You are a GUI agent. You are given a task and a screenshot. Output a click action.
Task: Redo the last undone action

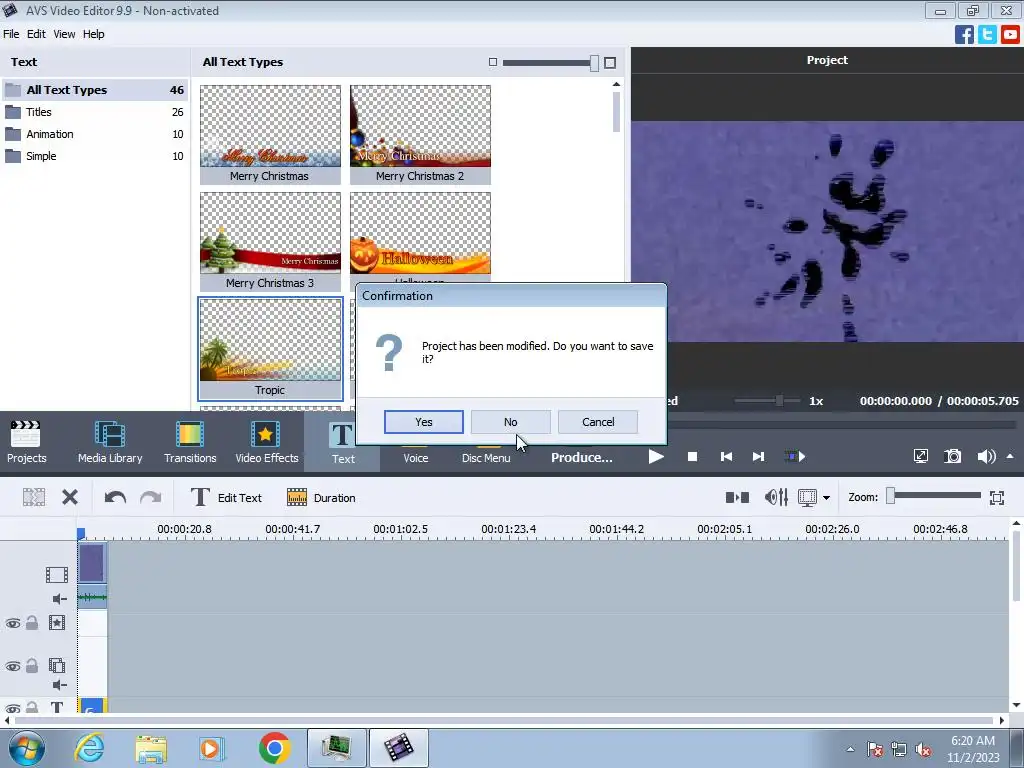(x=151, y=498)
